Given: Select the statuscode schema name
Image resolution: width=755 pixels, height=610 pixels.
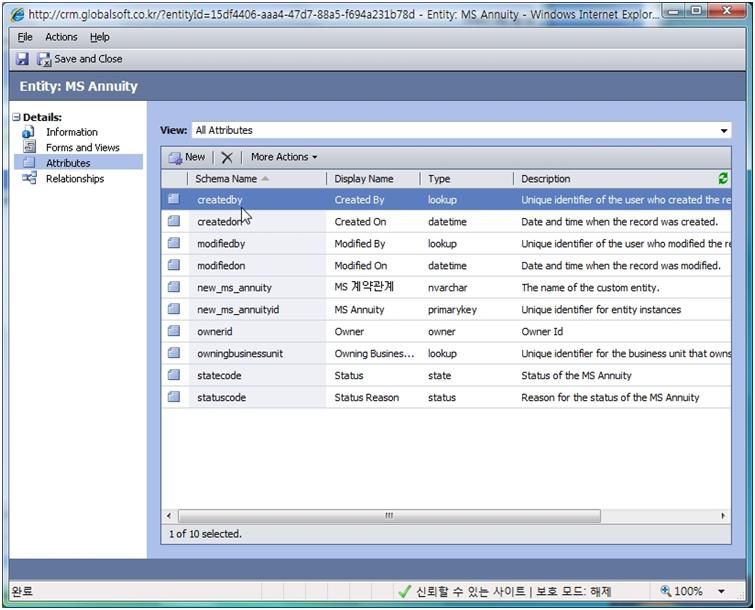Looking at the screenshot, I should tap(221, 398).
